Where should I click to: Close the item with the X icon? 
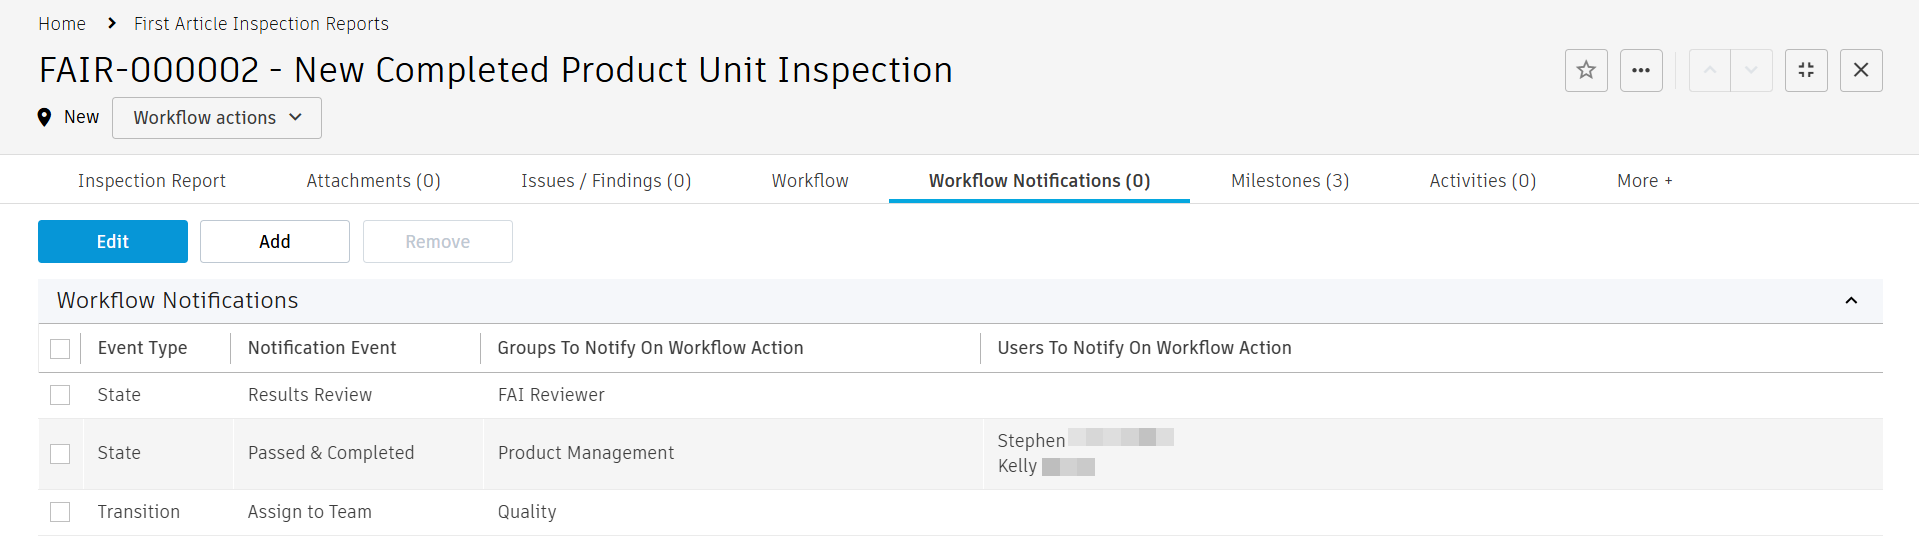tap(1861, 70)
